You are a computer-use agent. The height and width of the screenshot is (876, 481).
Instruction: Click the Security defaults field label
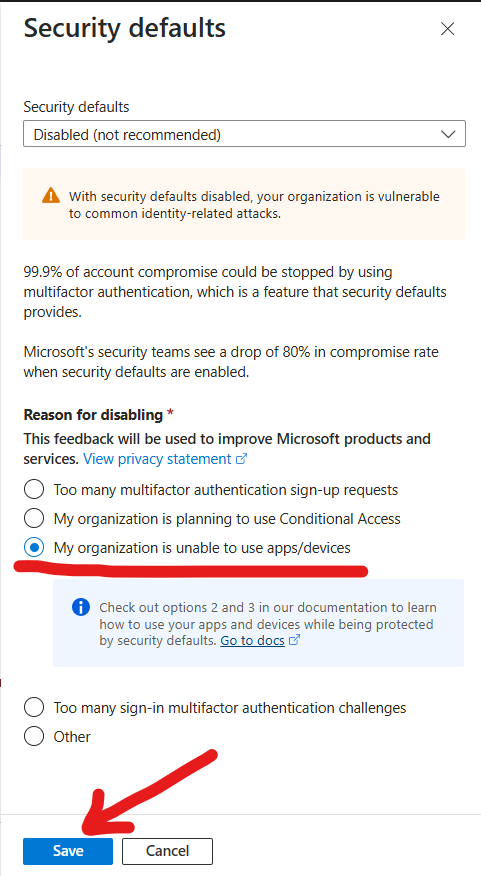tap(76, 107)
